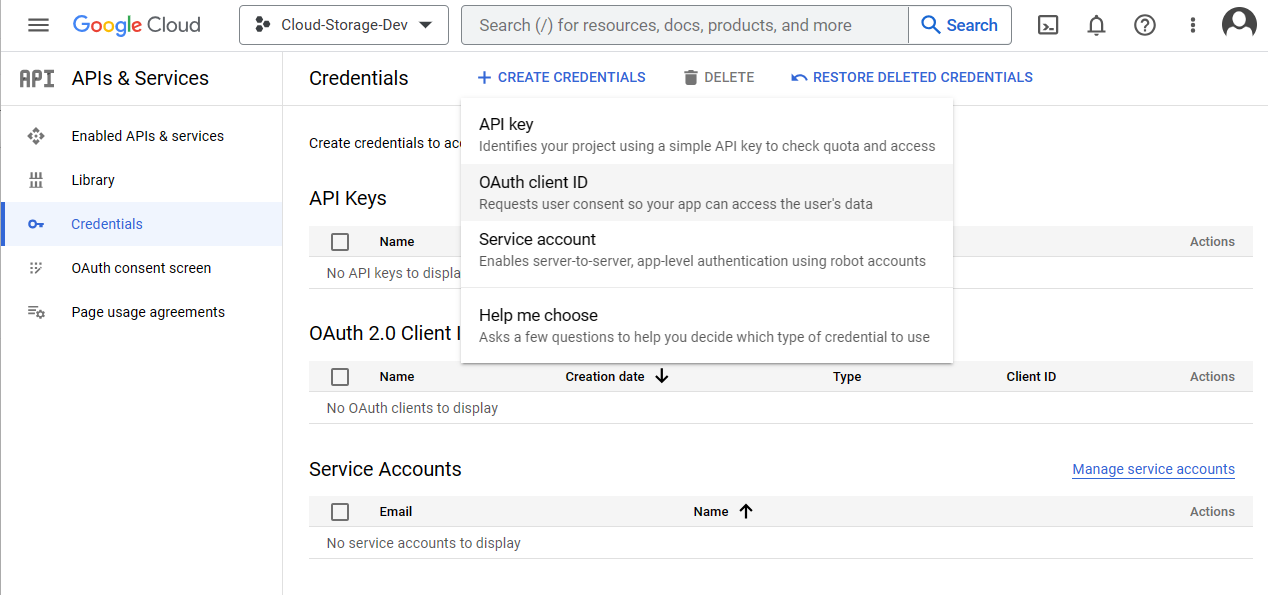Toggle the Creation date sort arrow
Viewport: 1268px width, 595px height.
661,376
